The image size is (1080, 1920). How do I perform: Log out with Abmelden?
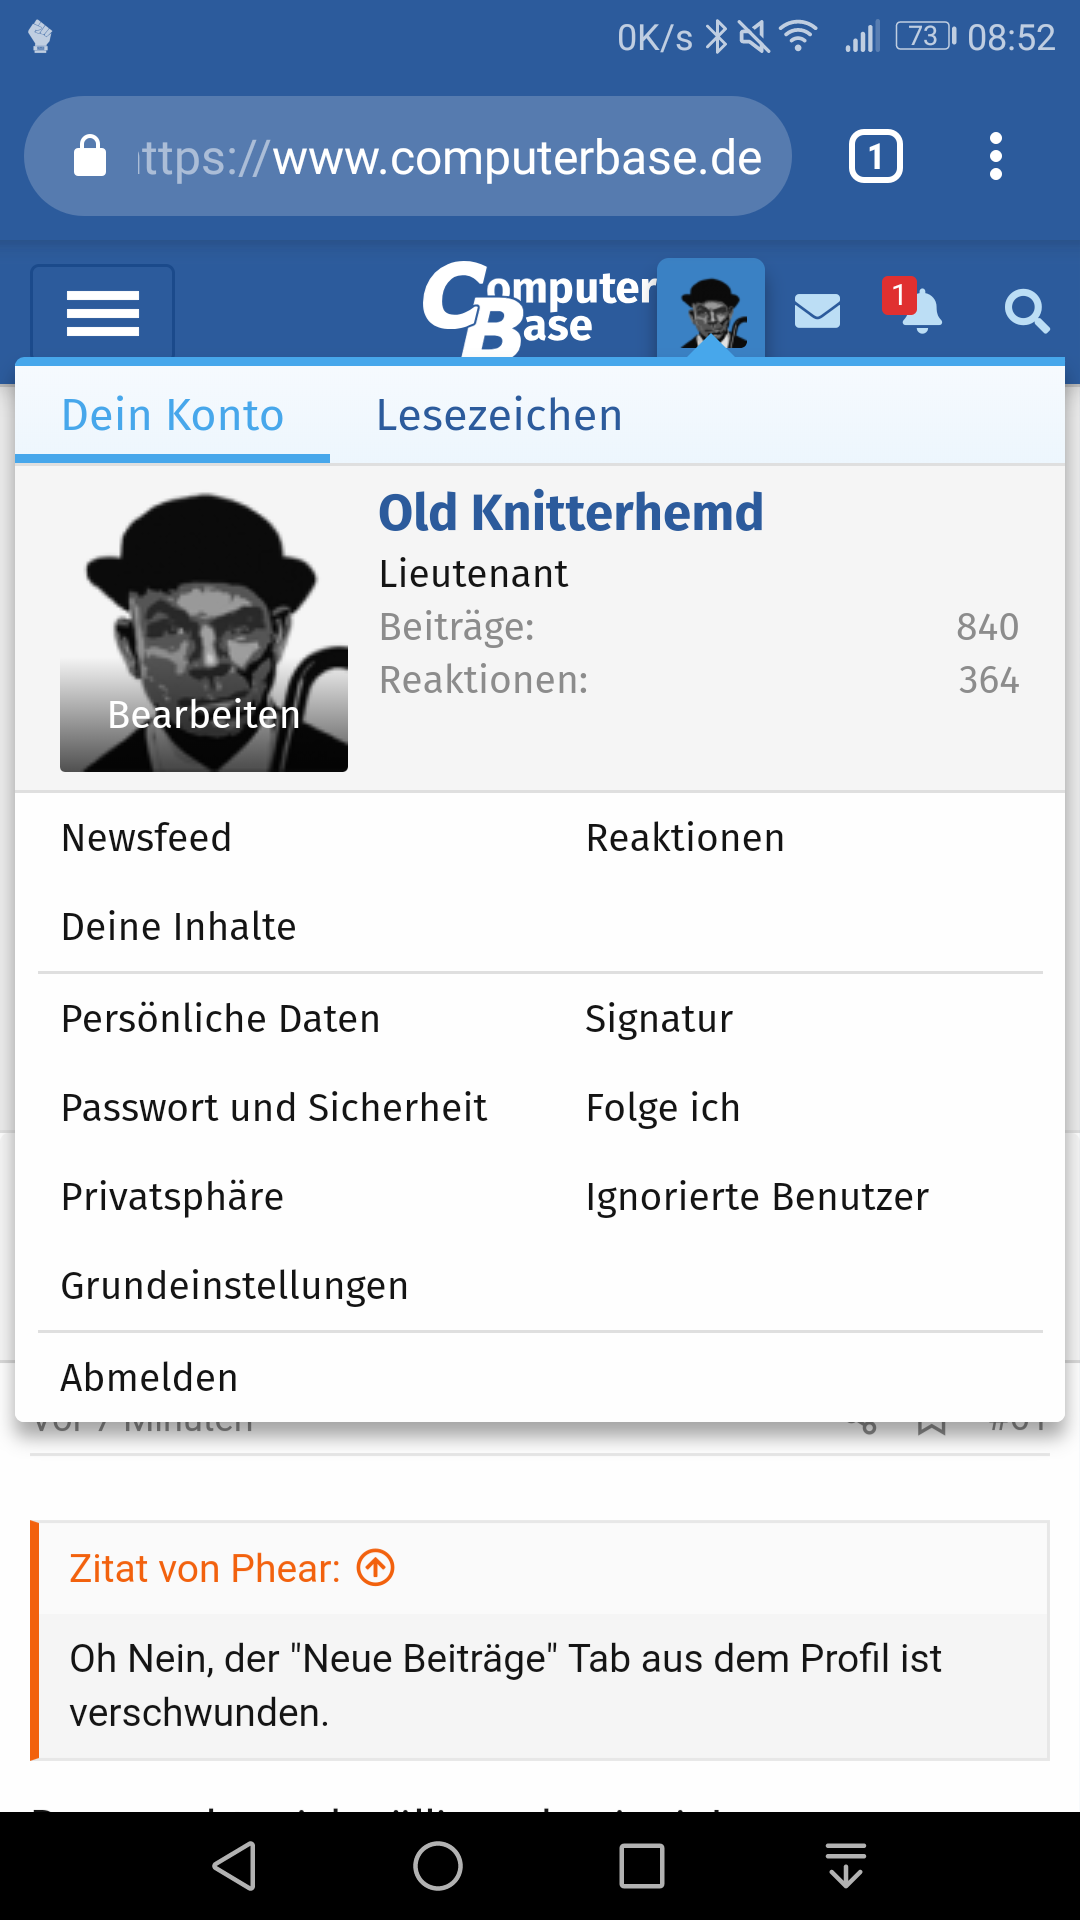click(149, 1378)
